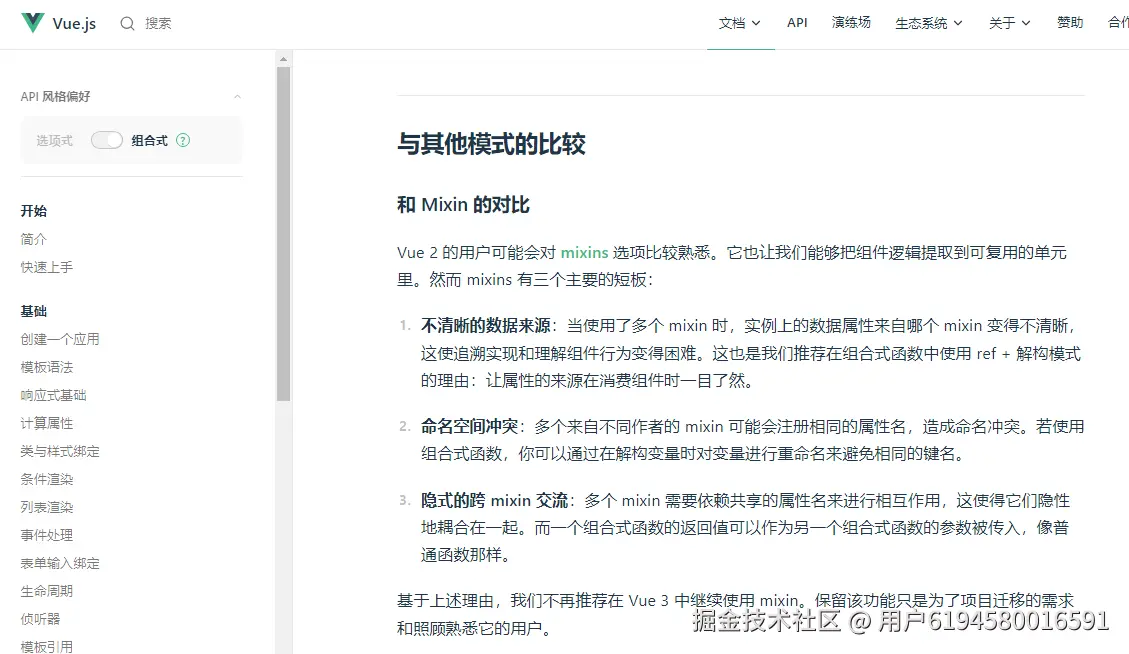Open 快速上手 in the sidebar
1129x654 pixels.
[47, 267]
